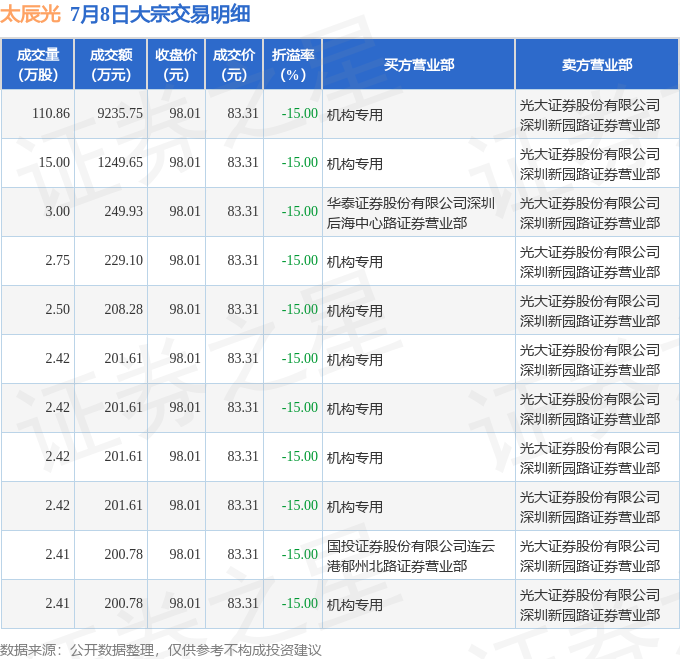The image size is (680, 659).
Task: Click the 卖方营业部 column header
Action: pyautogui.click(x=597, y=65)
